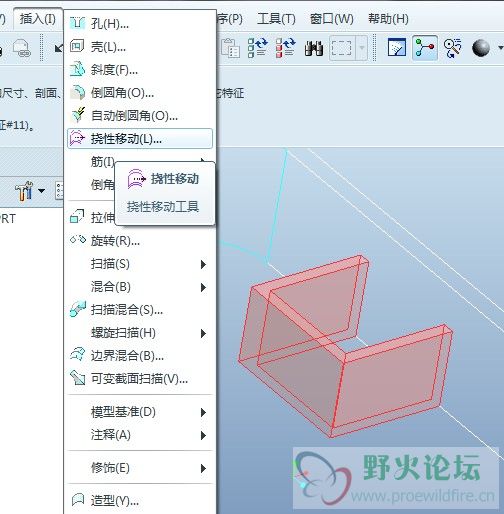504x514 pixels.
Task: Click the 壳 shell icon
Action: pyautogui.click(x=77, y=46)
